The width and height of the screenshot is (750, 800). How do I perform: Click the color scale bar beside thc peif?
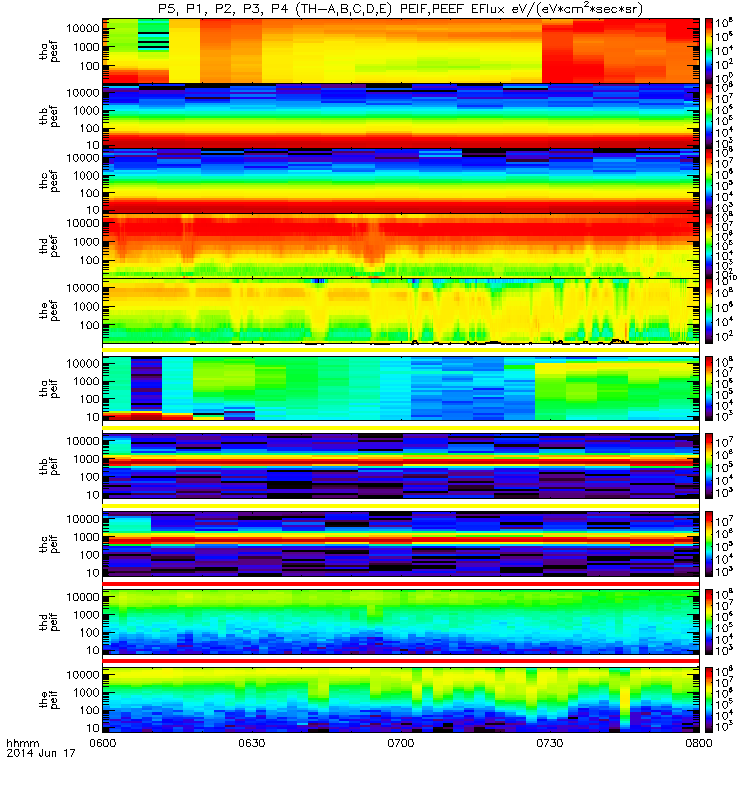709,544
